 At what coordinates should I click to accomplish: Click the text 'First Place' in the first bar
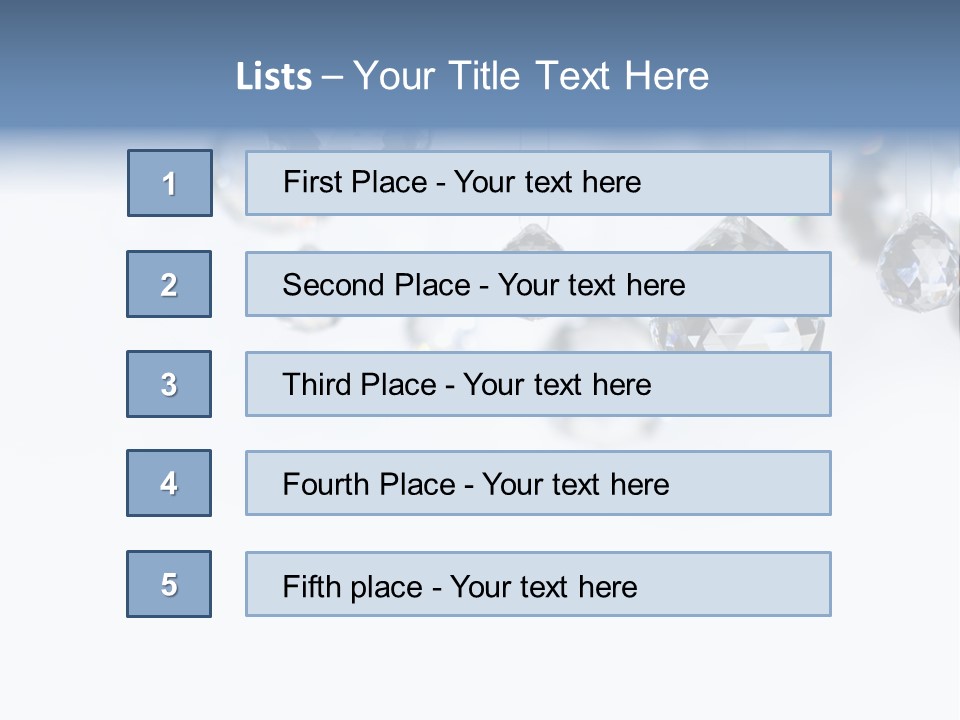[x=355, y=182]
